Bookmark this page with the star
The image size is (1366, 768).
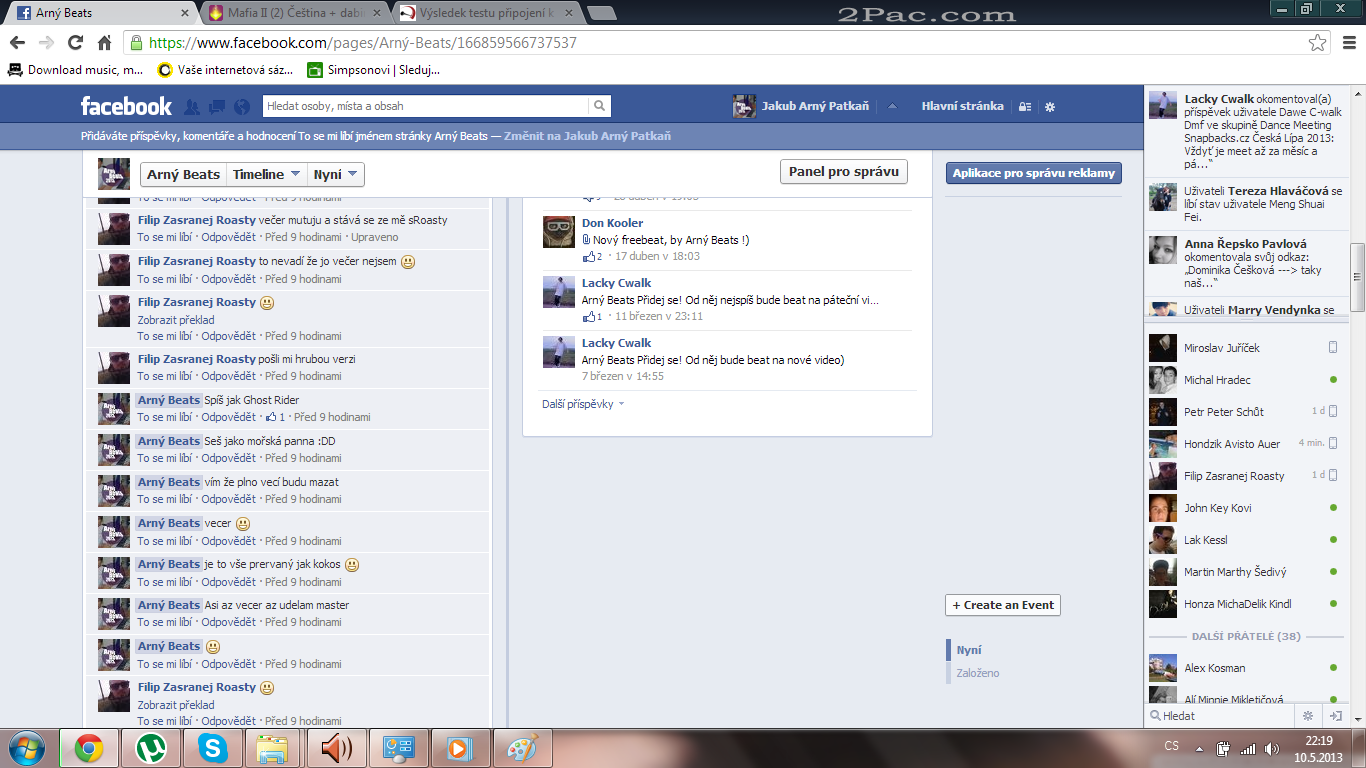[x=1318, y=43]
